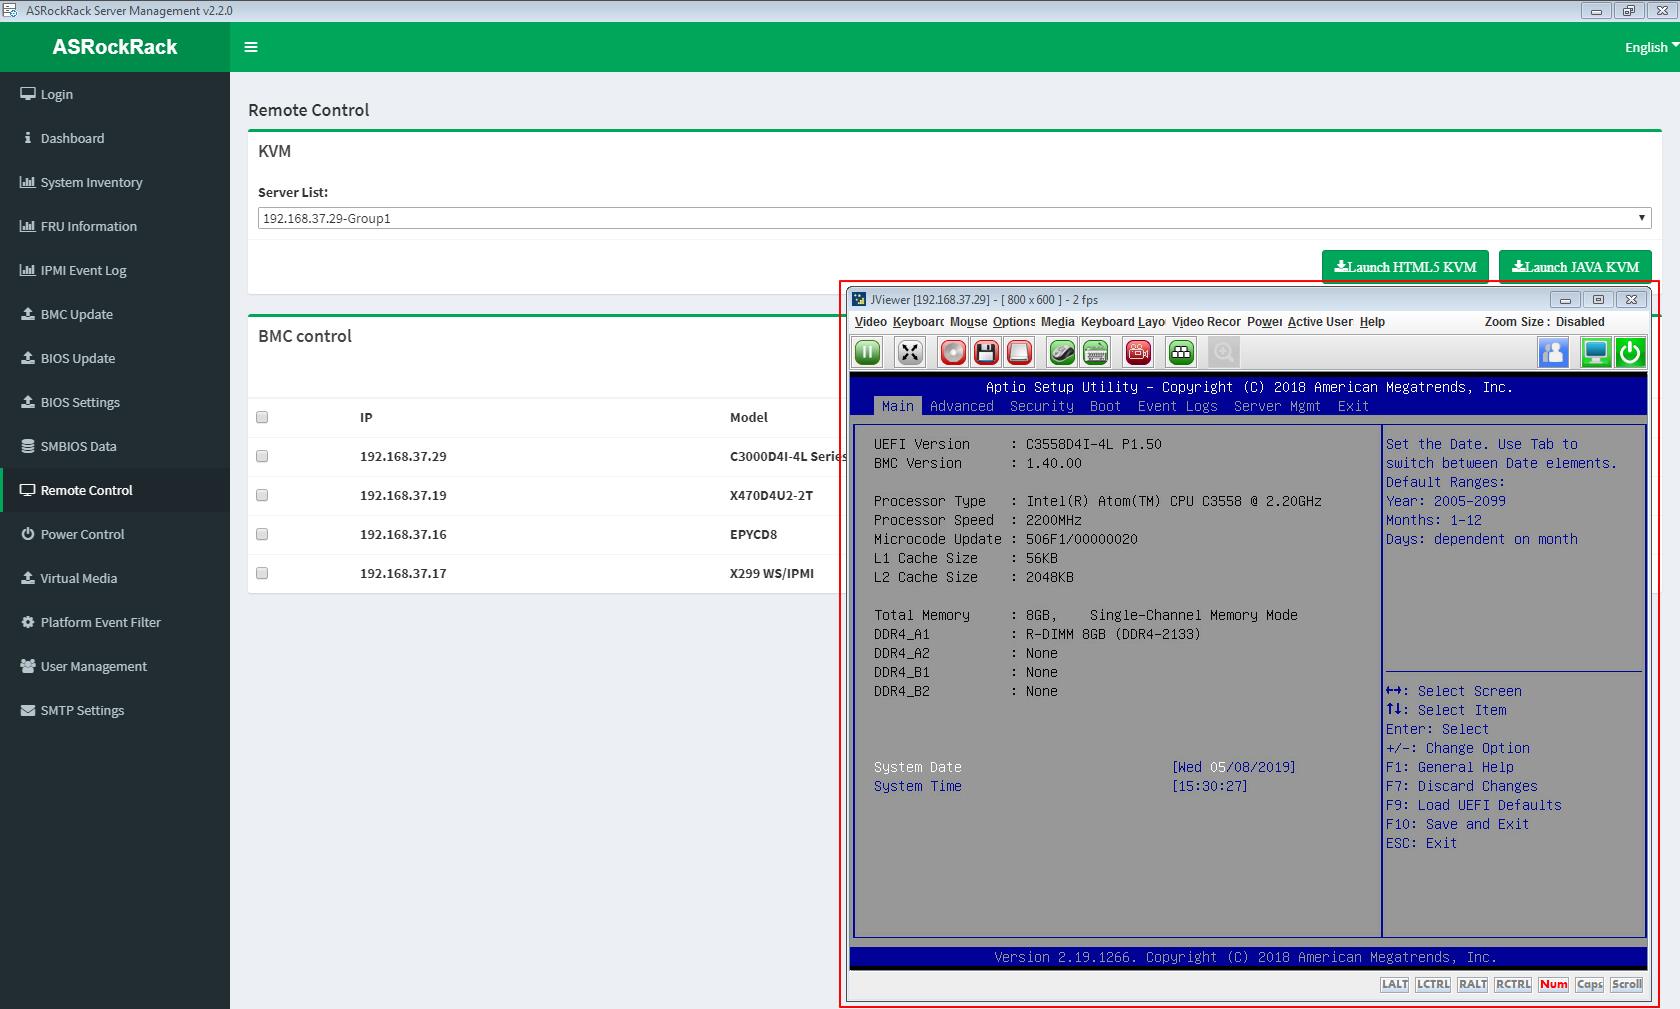
Task: Open the Video menu in JViewer
Action: click(x=870, y=322)
